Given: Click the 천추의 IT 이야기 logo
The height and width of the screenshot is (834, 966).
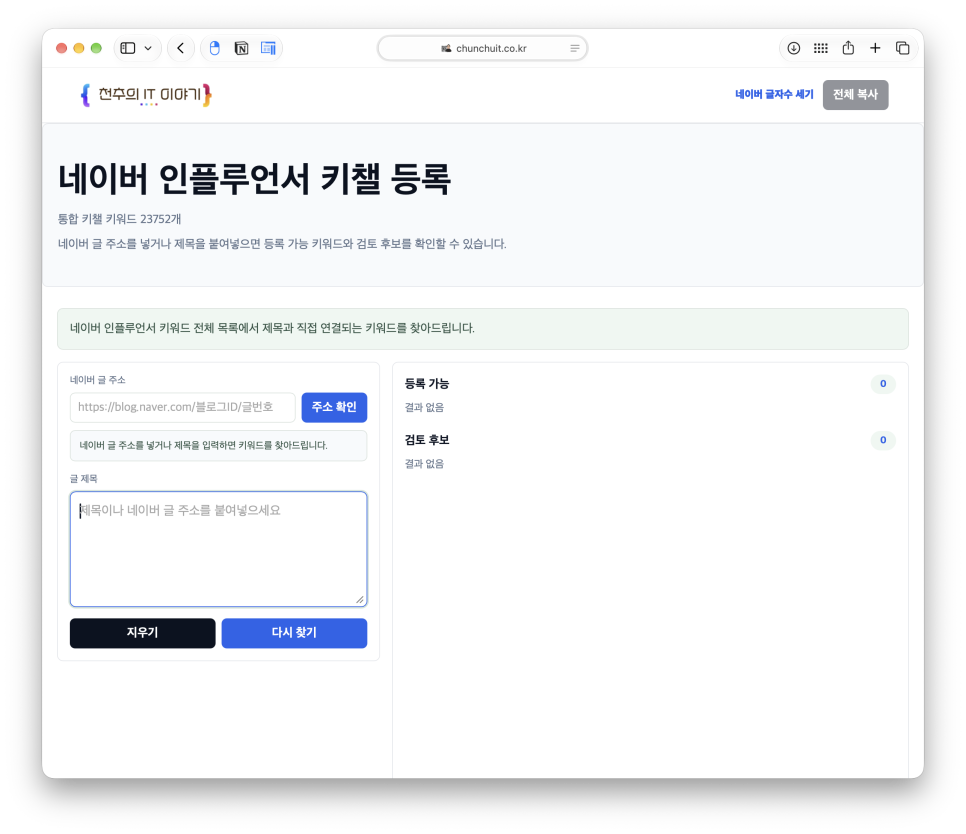Looking at the screenshot, I should click(x=146, y=95).
